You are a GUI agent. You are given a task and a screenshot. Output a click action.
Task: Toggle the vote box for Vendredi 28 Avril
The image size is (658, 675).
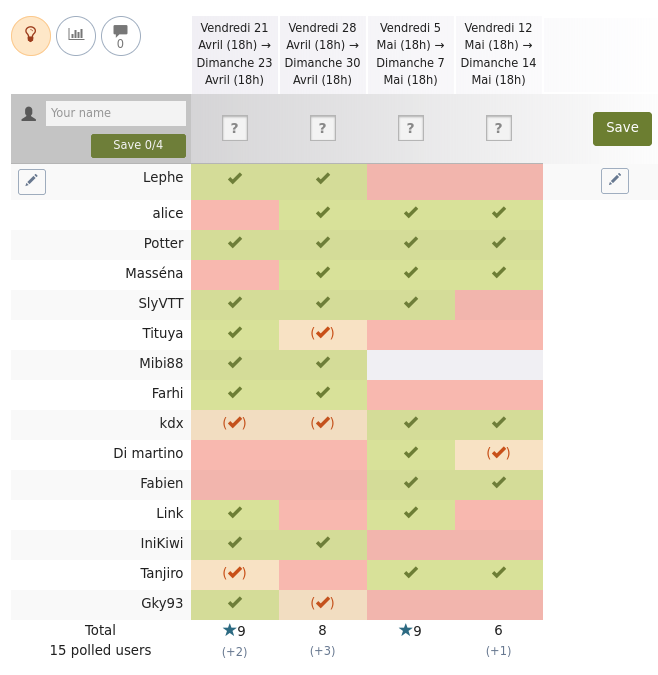(323, 128)
